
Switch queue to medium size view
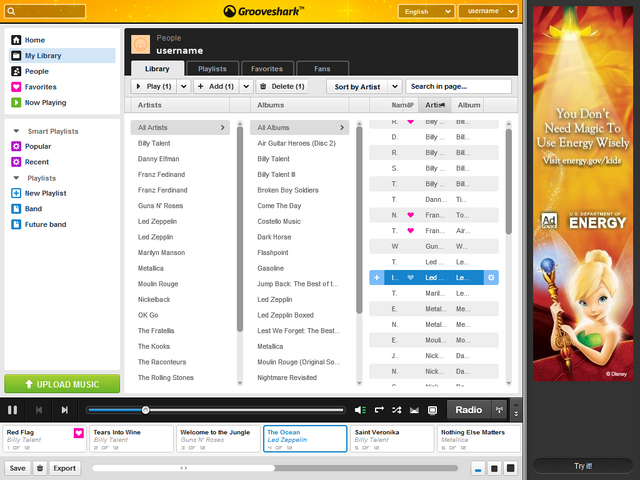point(494,468)
